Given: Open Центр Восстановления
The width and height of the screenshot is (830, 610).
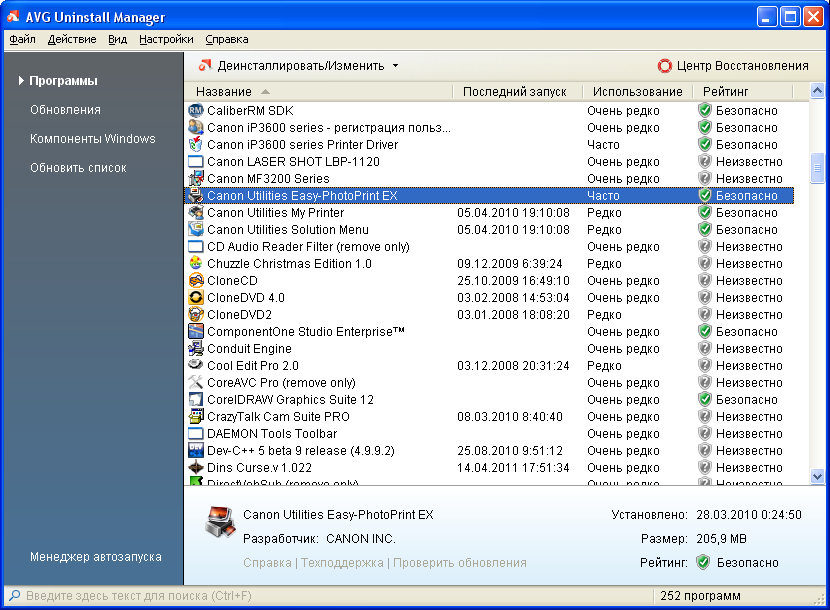Looking at the screenshot, I should 734,66.
